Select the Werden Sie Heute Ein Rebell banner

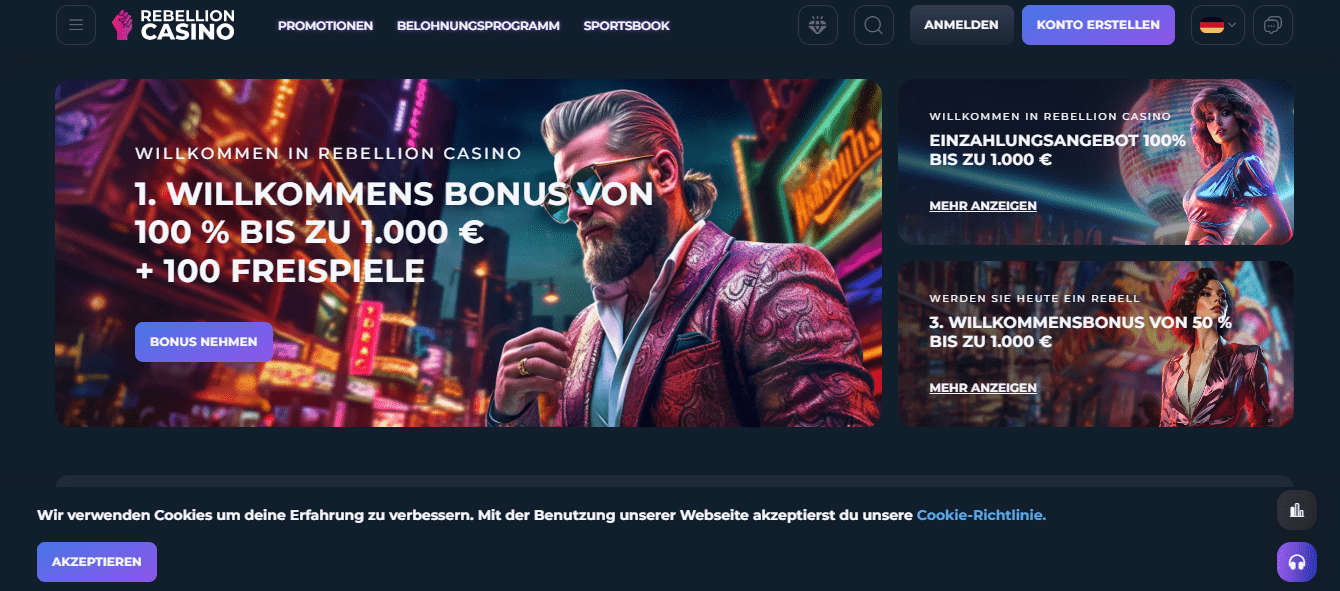click(1096, 344)
